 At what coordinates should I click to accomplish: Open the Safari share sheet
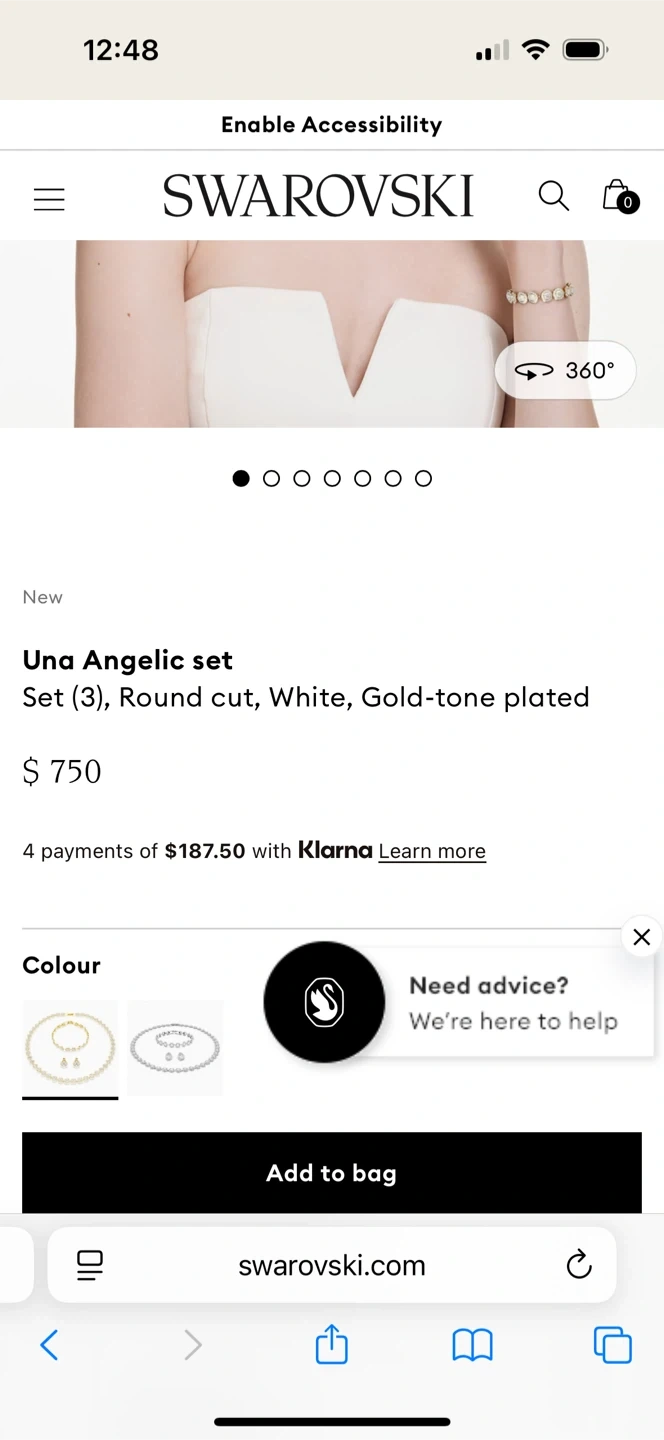pos(332,1345)
